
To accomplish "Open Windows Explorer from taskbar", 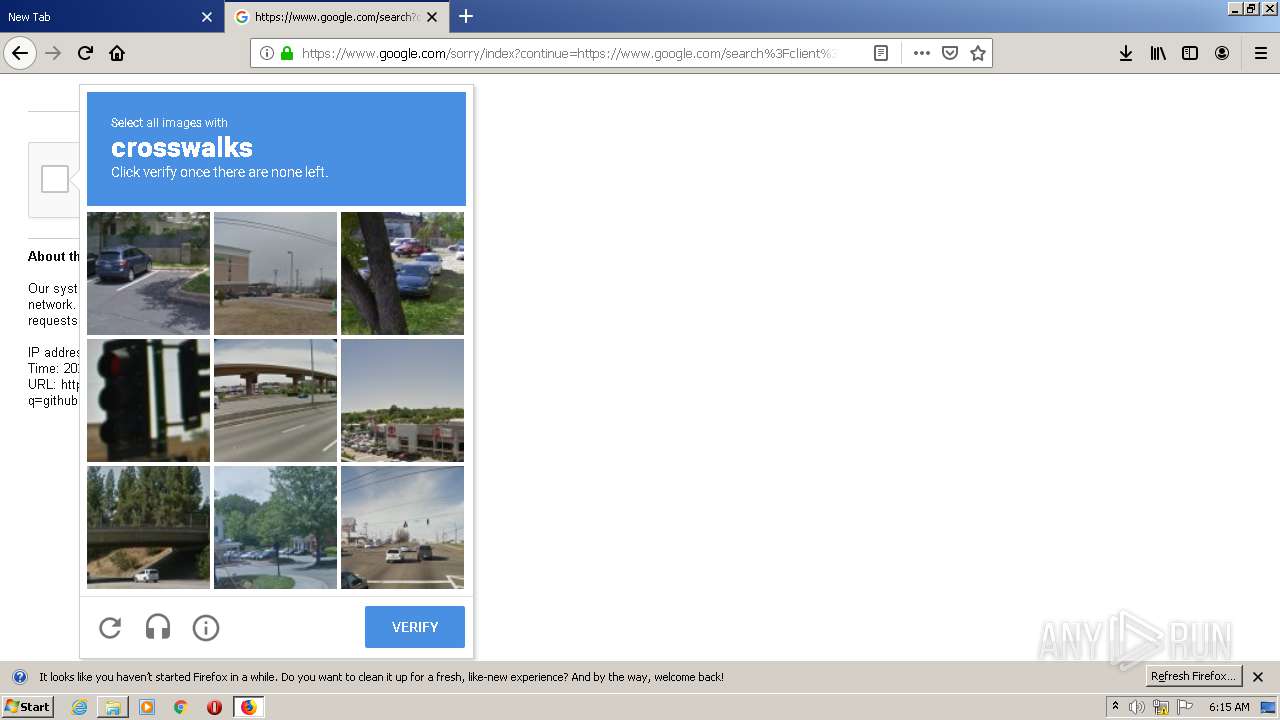I will point(113,707).
